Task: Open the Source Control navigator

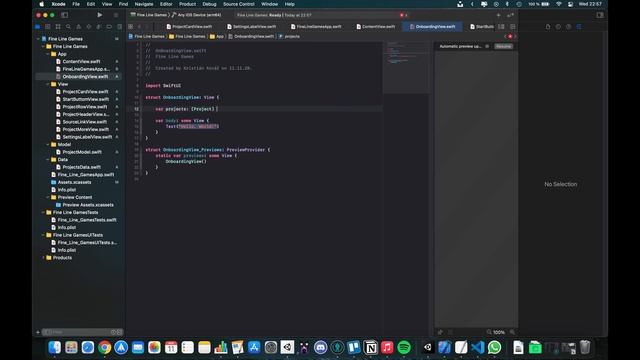Action: [x=48, y=27]
